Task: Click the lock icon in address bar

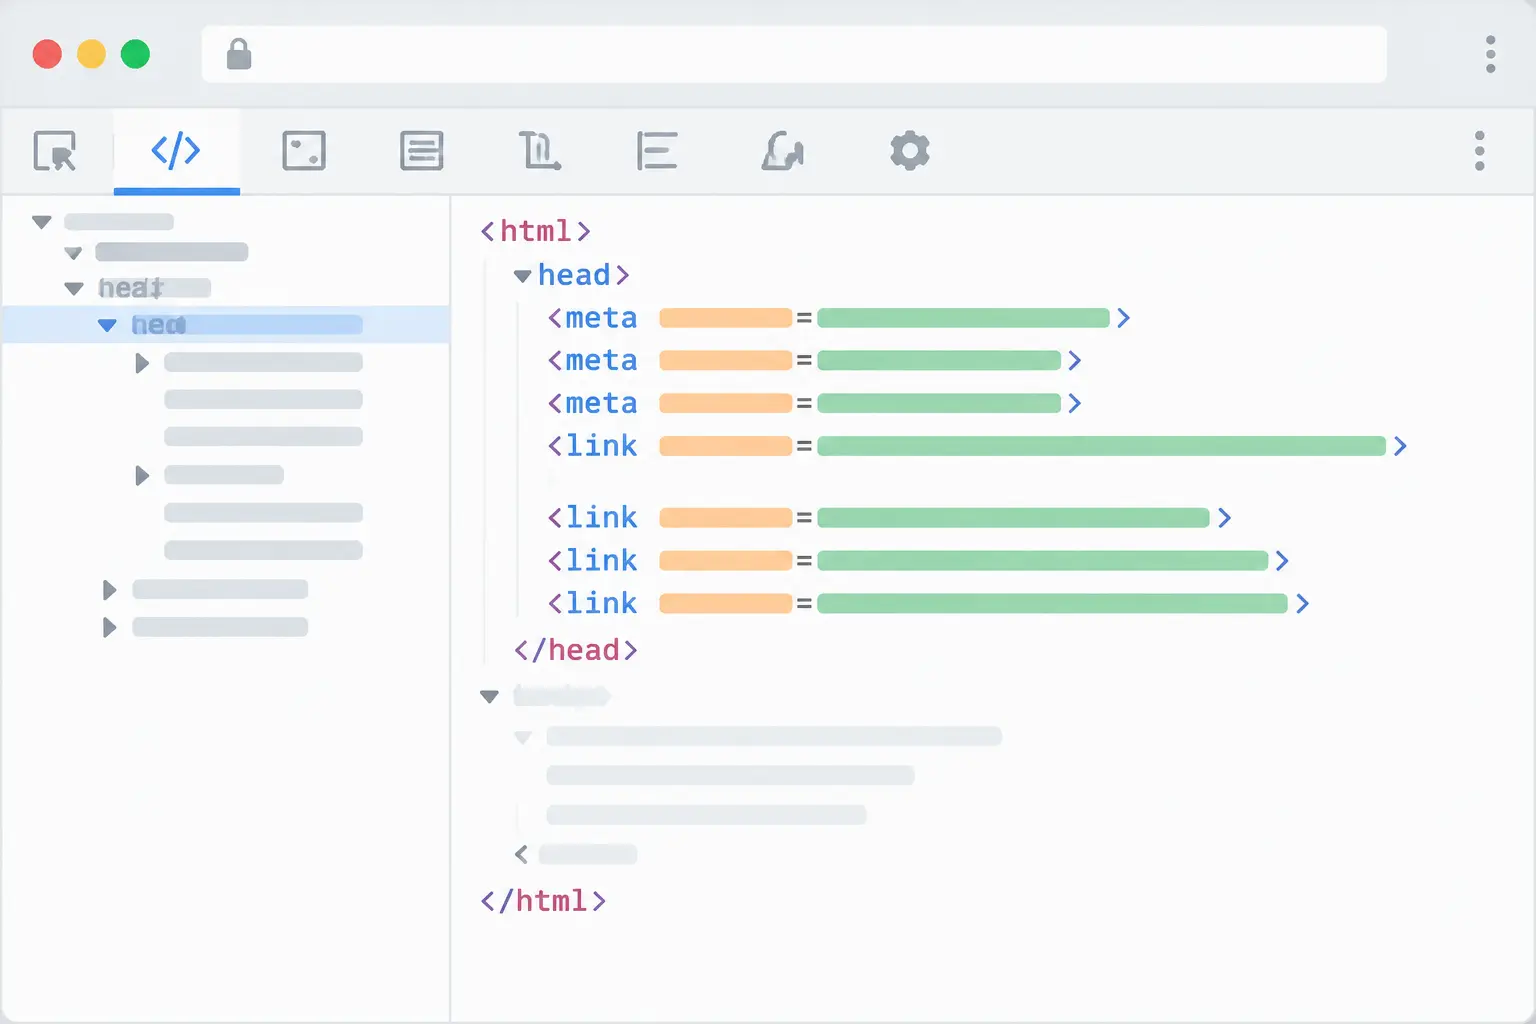Action: [x=239, y=54]
